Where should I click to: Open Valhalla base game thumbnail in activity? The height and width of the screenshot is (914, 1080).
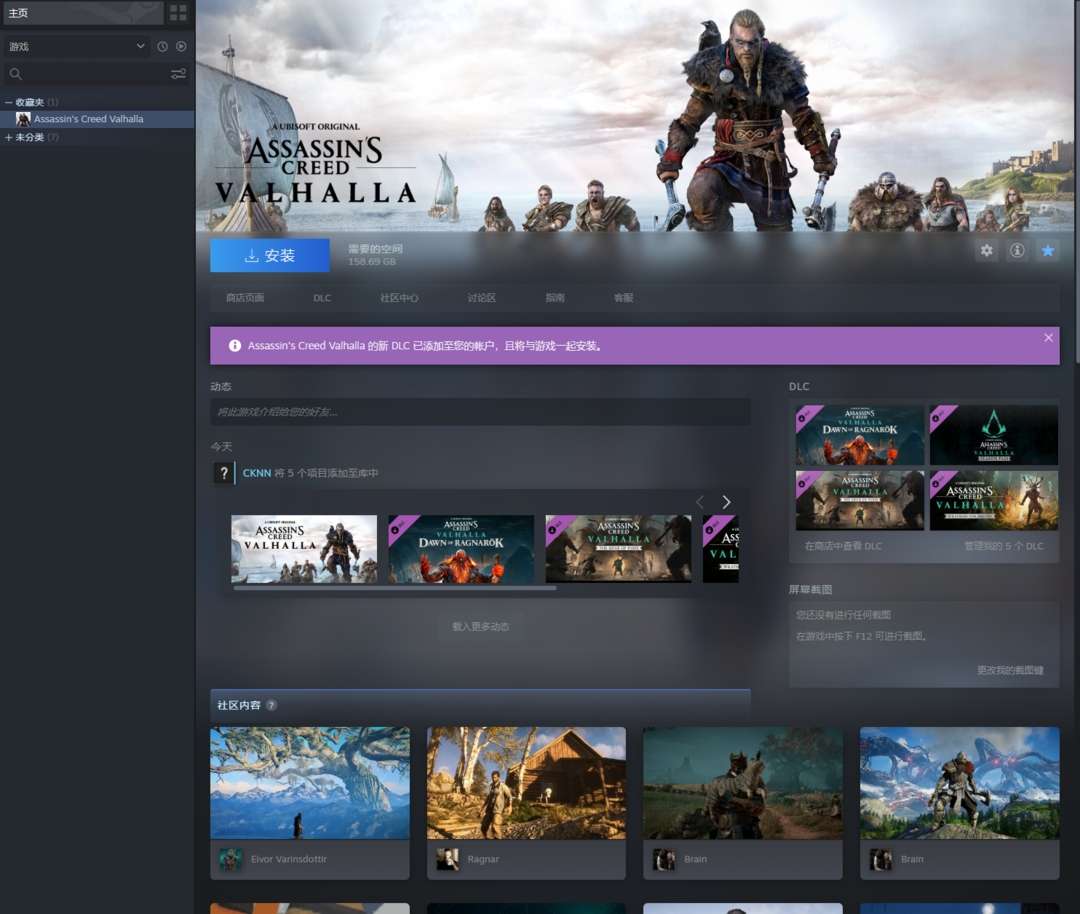point(304,549)
